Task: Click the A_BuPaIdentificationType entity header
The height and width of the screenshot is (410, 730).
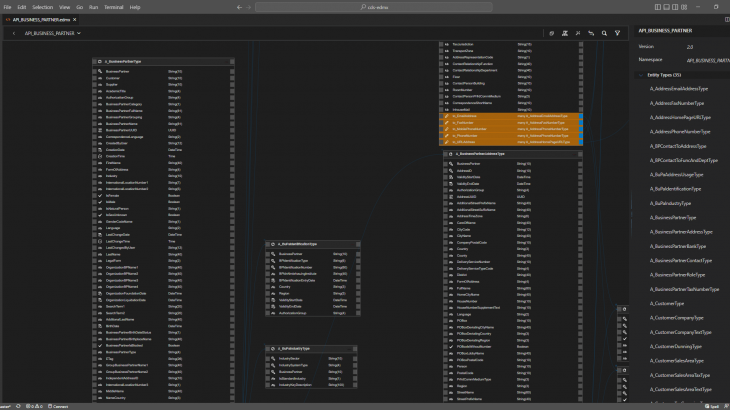Action: 312,244
